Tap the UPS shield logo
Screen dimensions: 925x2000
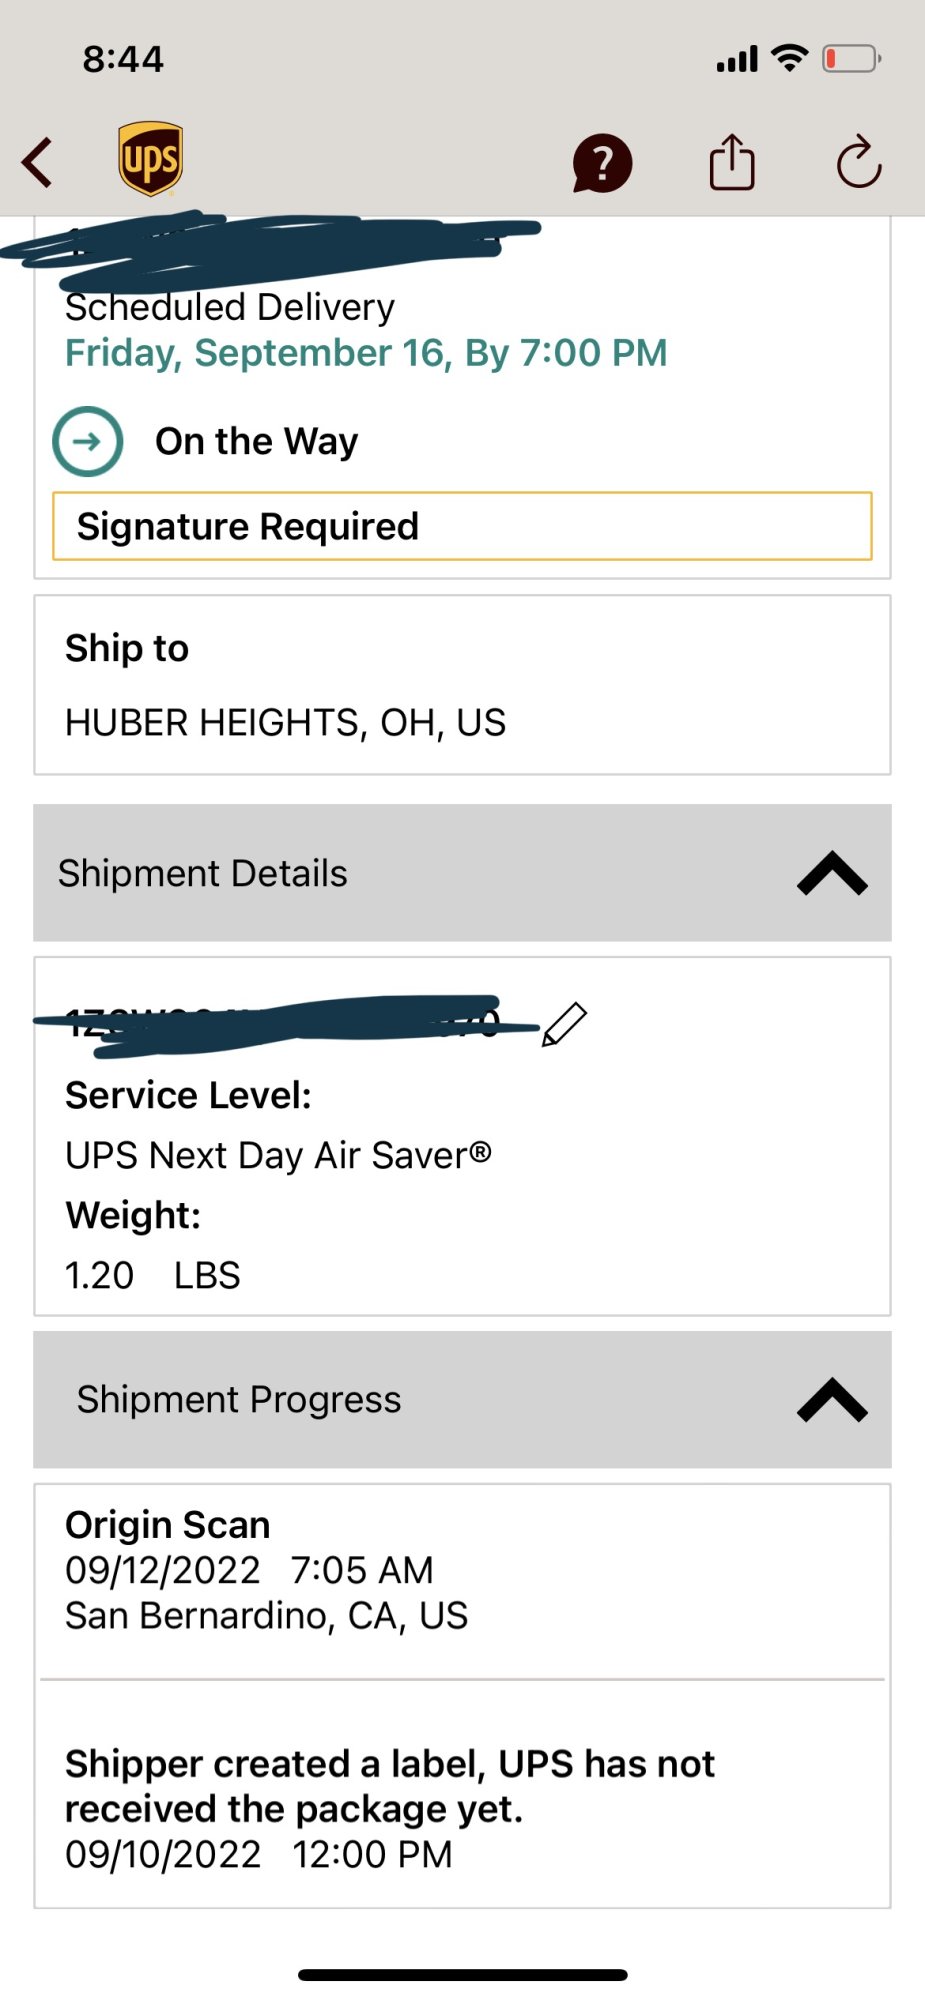[150, 160]
